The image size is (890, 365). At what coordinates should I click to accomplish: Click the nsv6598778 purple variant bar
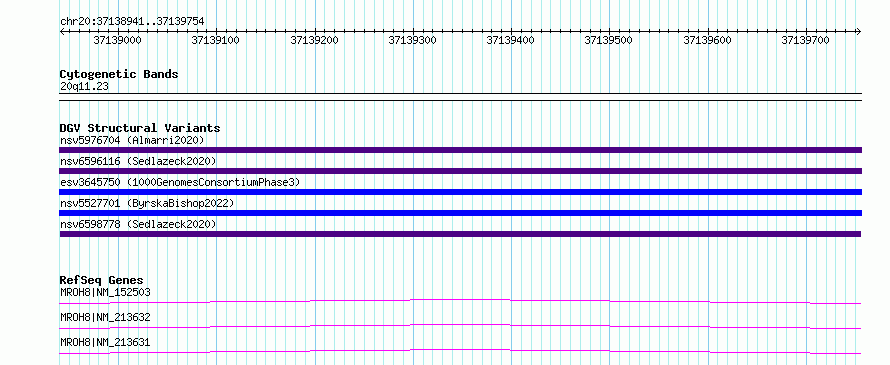(460, 234)
